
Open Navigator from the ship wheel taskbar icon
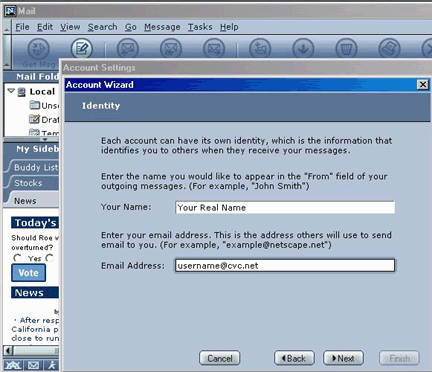12,365
